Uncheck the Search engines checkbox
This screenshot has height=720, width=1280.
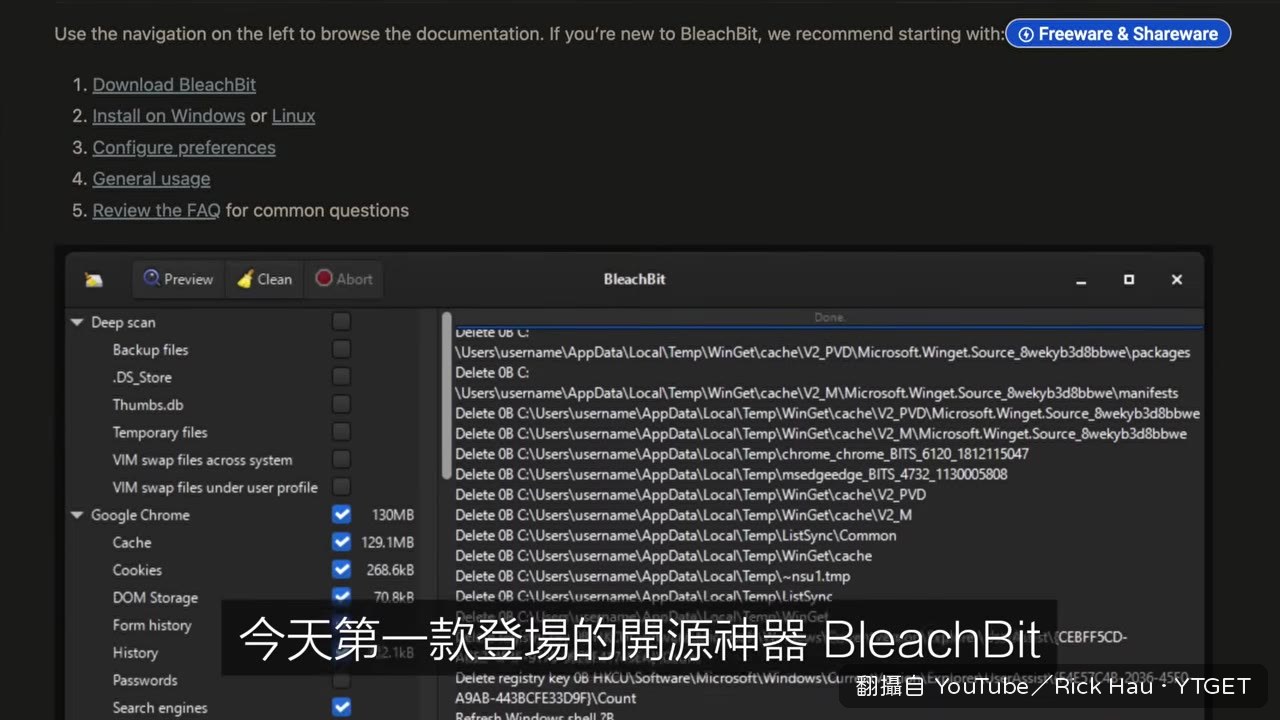point(342,707)
